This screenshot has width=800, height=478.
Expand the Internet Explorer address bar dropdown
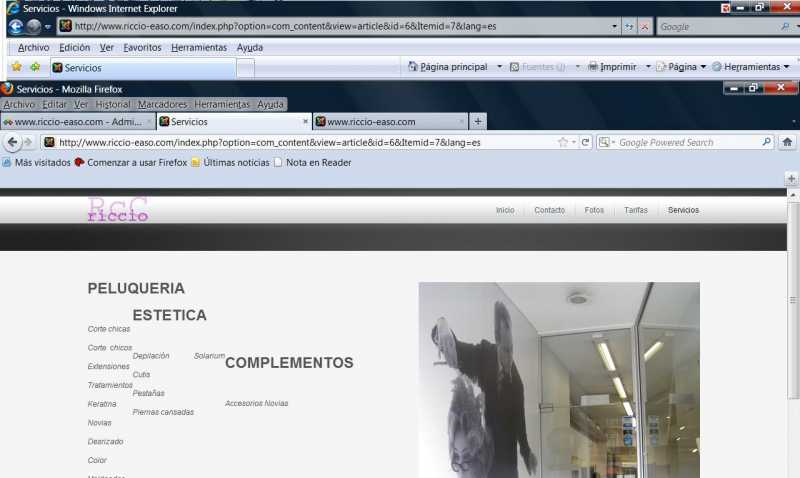614,26
